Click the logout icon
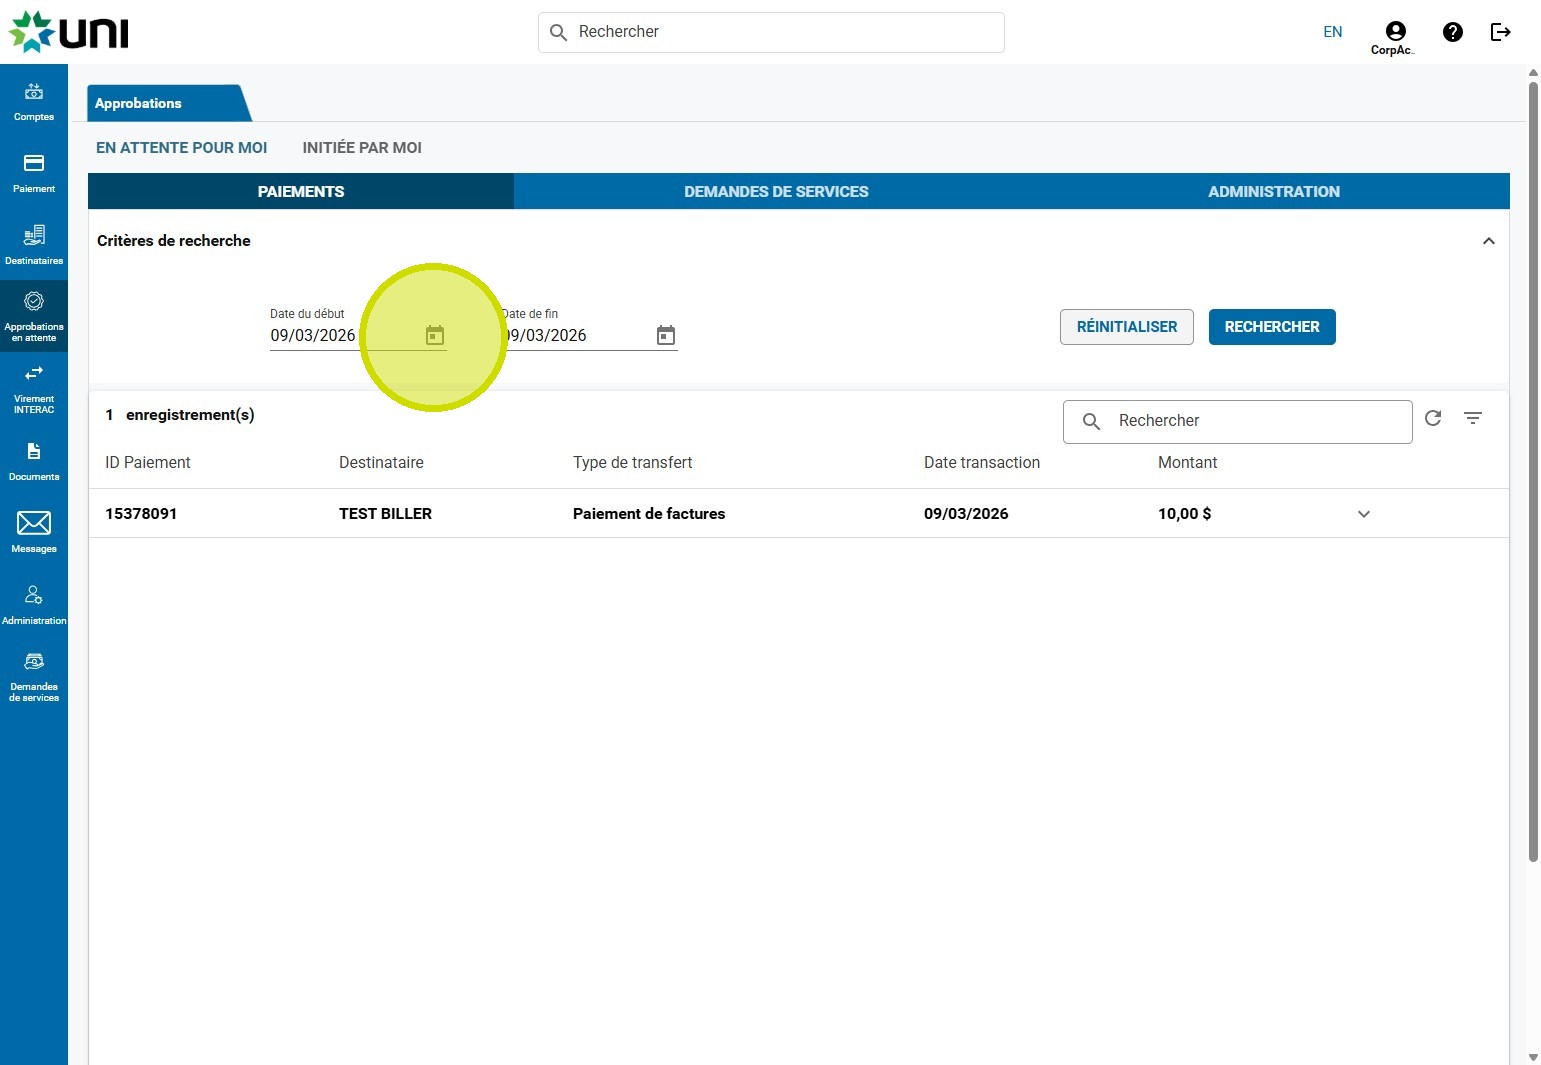 [x=1500, y=32]
